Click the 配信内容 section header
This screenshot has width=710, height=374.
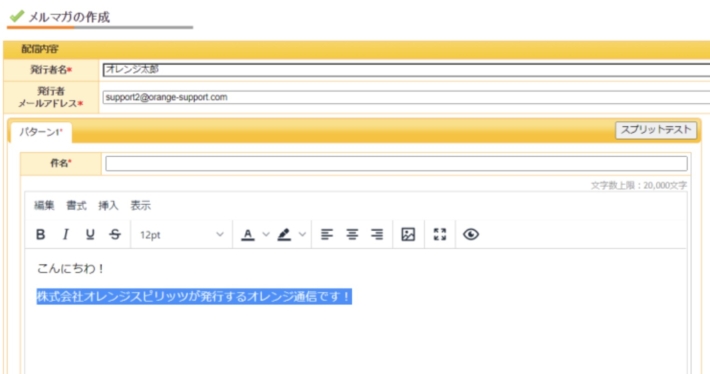point(40,49)
